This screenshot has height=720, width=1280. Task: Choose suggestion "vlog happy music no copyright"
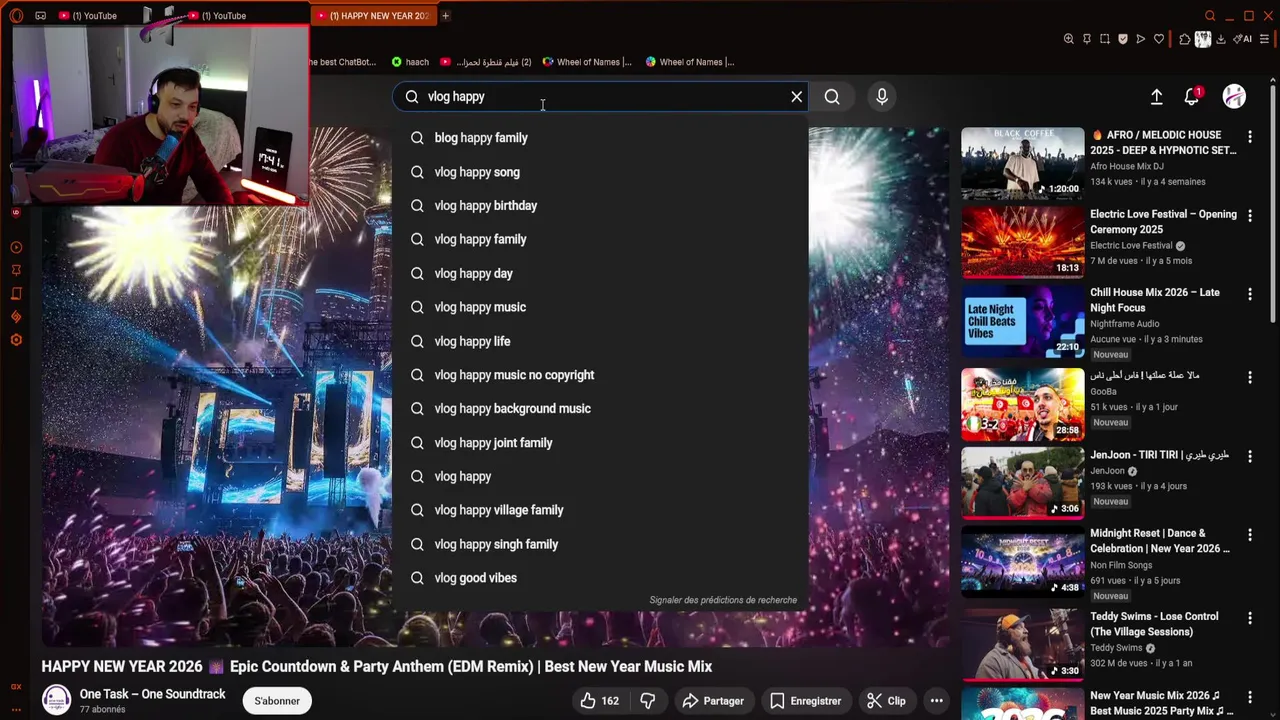600,375
